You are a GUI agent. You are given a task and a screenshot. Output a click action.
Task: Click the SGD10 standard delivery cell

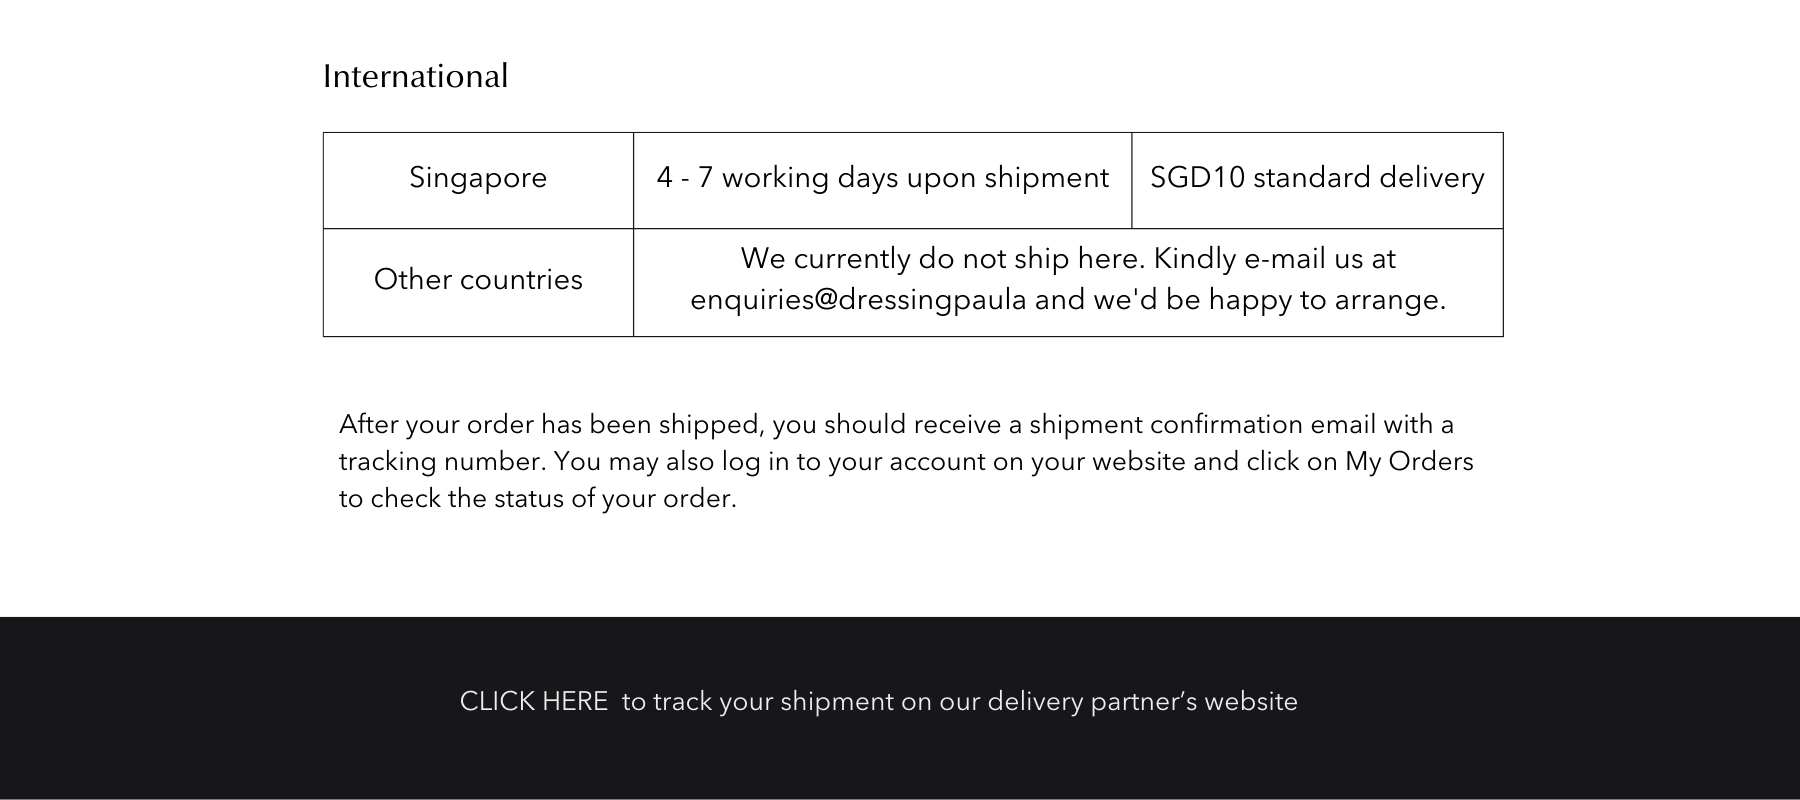point(1317,178)
